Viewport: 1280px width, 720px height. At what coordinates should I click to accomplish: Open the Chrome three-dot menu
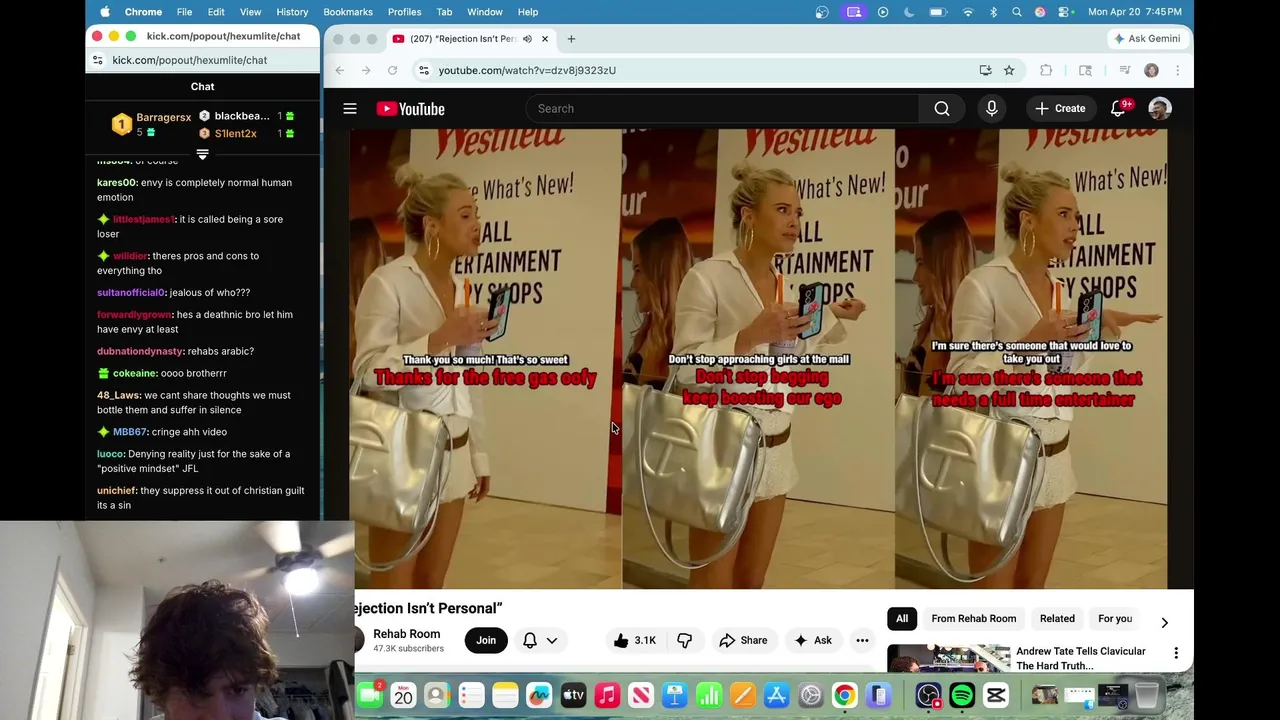(1177, 70)
